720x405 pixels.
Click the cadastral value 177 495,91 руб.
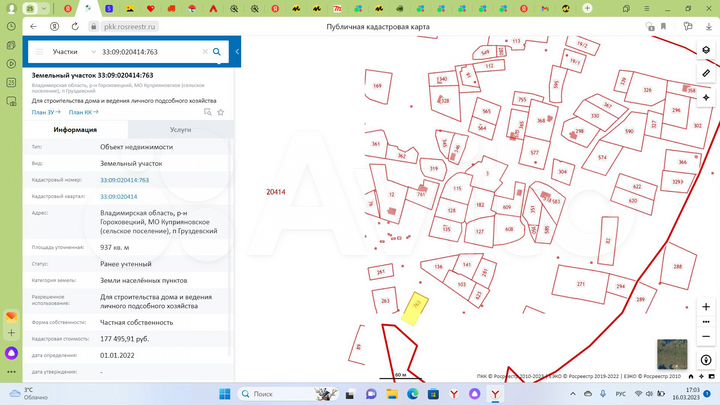pyautogui.click(x=124, y=339)
